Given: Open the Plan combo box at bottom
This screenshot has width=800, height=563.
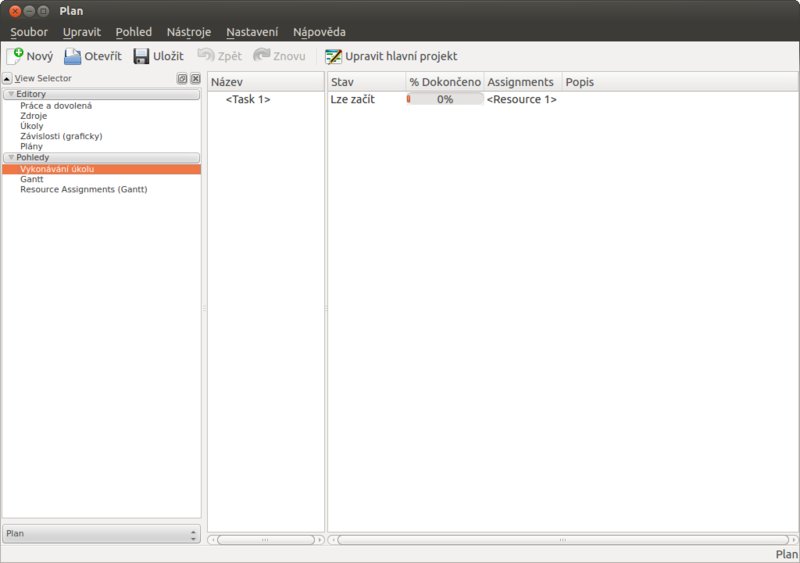Looking at the screenshot, I should click(101, 534).
